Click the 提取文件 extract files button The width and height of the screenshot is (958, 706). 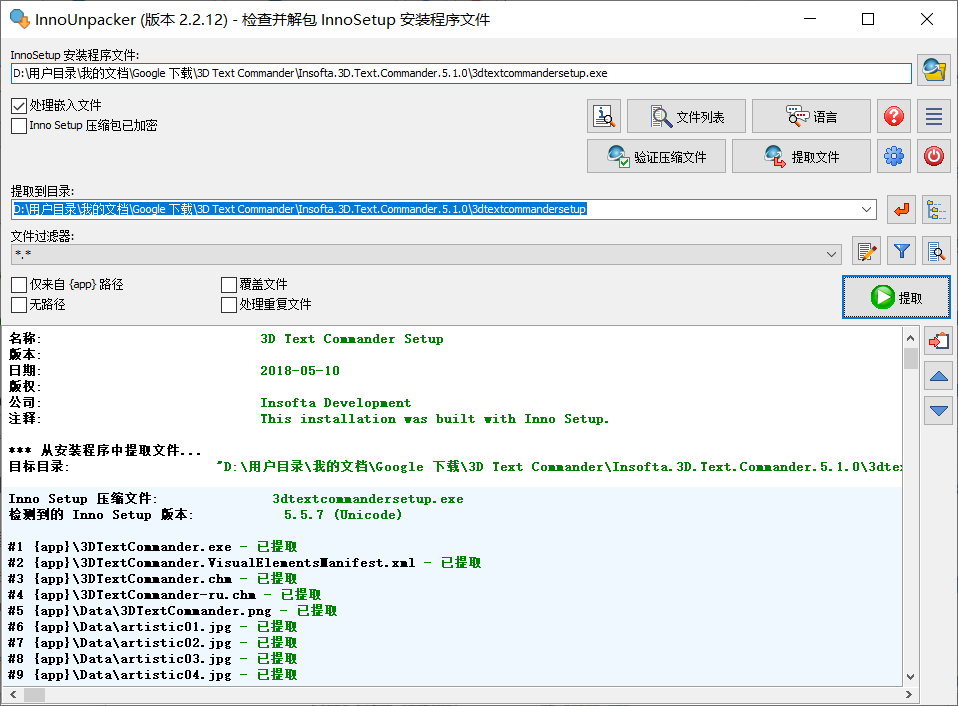tap(801, 156)
